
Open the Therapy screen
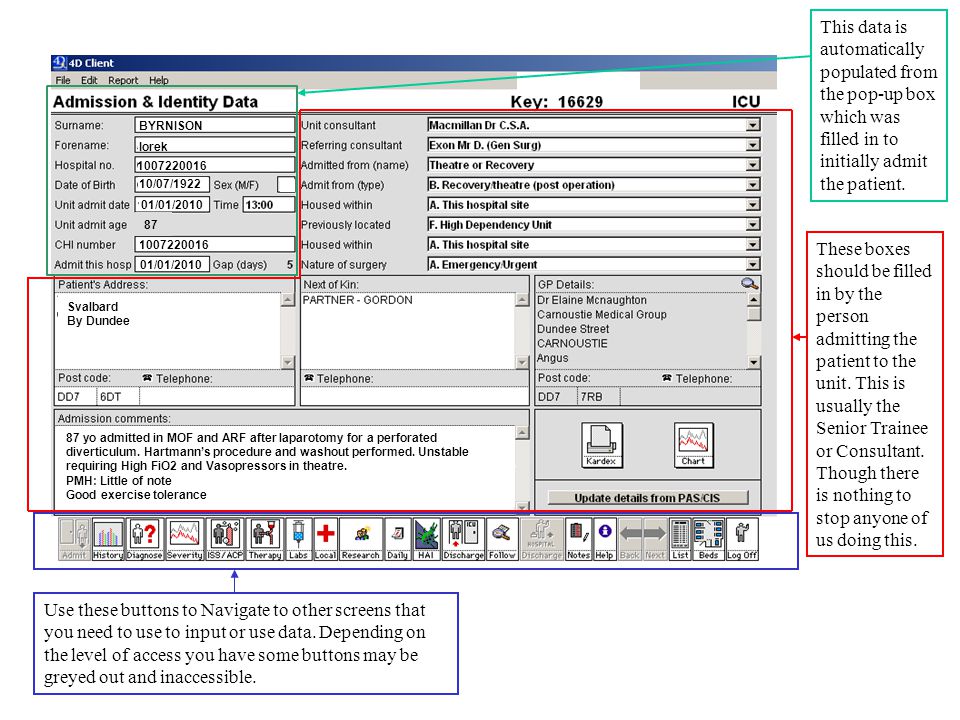[x=264, y=539]
